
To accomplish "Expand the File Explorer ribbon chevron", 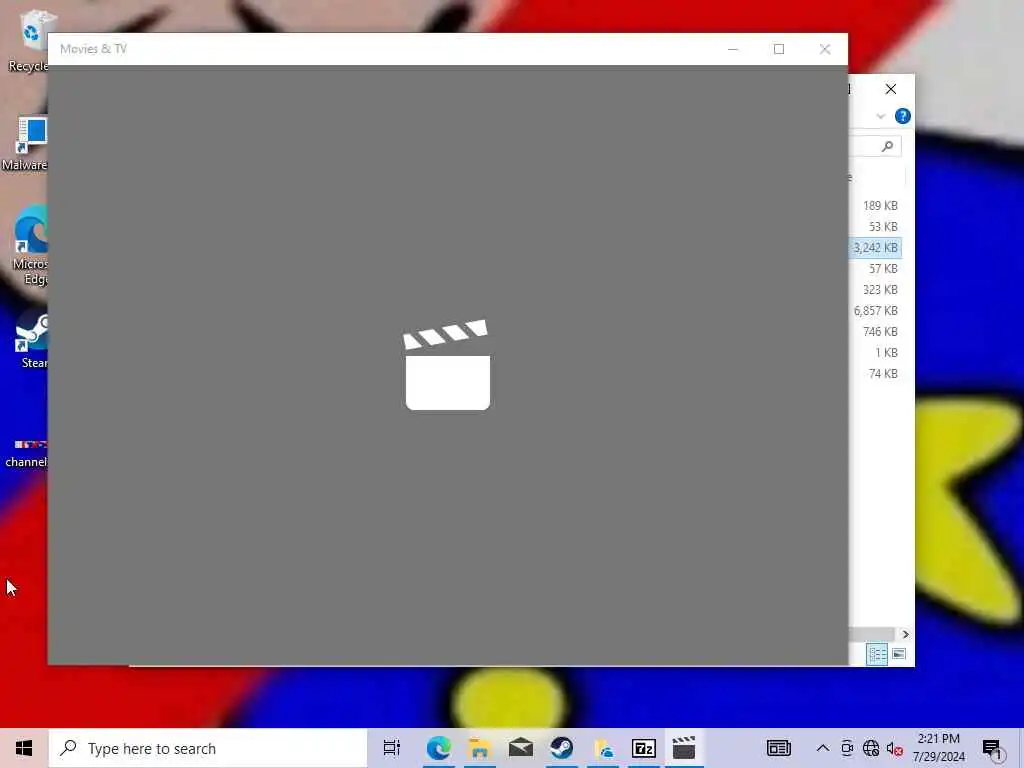I will click(880, 116).
